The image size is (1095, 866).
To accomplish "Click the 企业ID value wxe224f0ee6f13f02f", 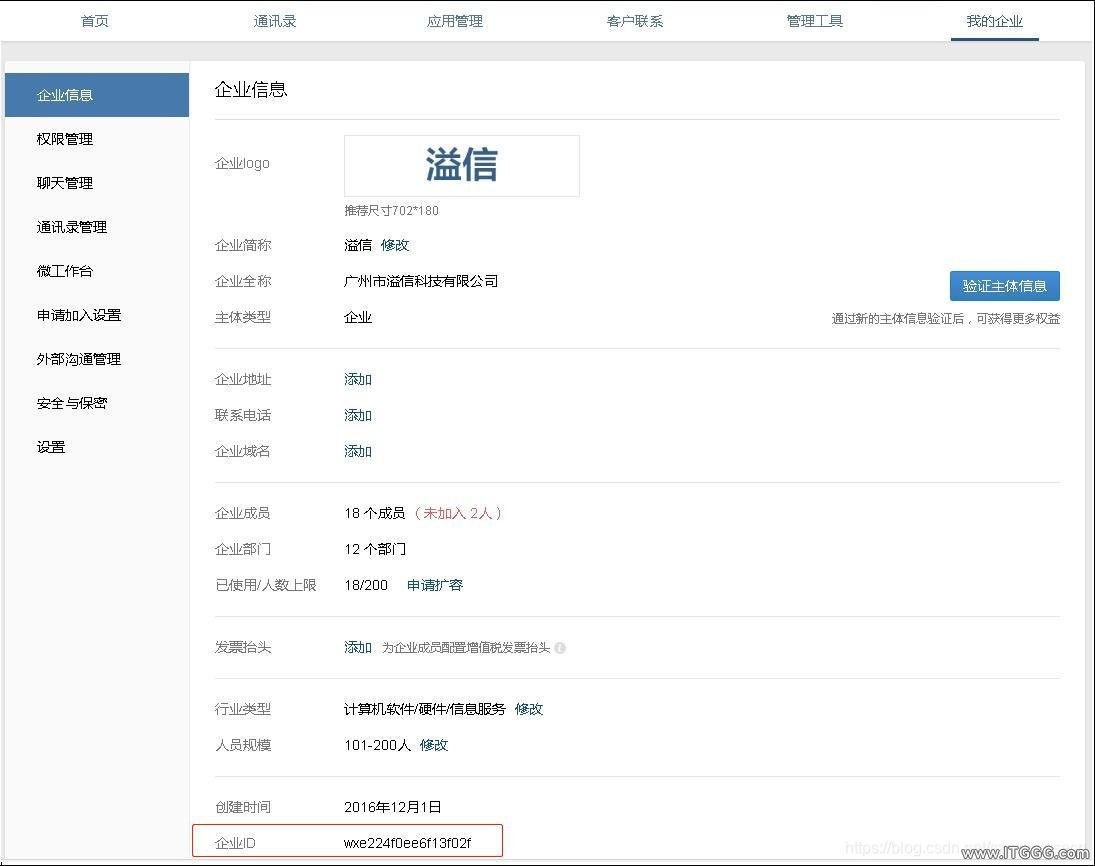I will [407, 843].
